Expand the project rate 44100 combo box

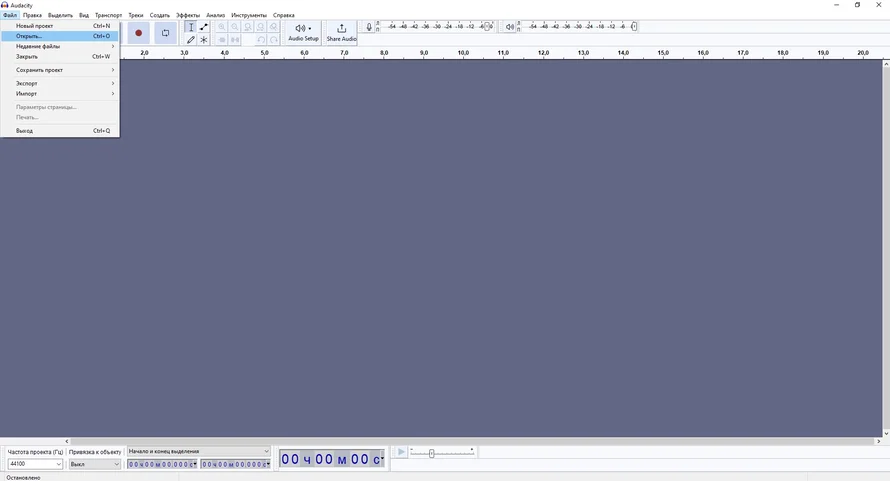pyautogui.click(x=35, y=464)
